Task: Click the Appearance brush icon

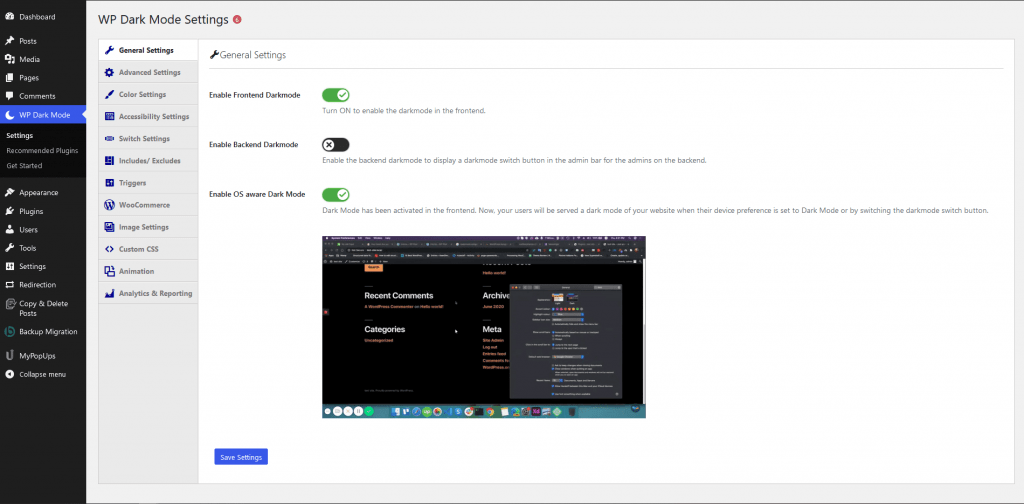Action: click(10, 193)
